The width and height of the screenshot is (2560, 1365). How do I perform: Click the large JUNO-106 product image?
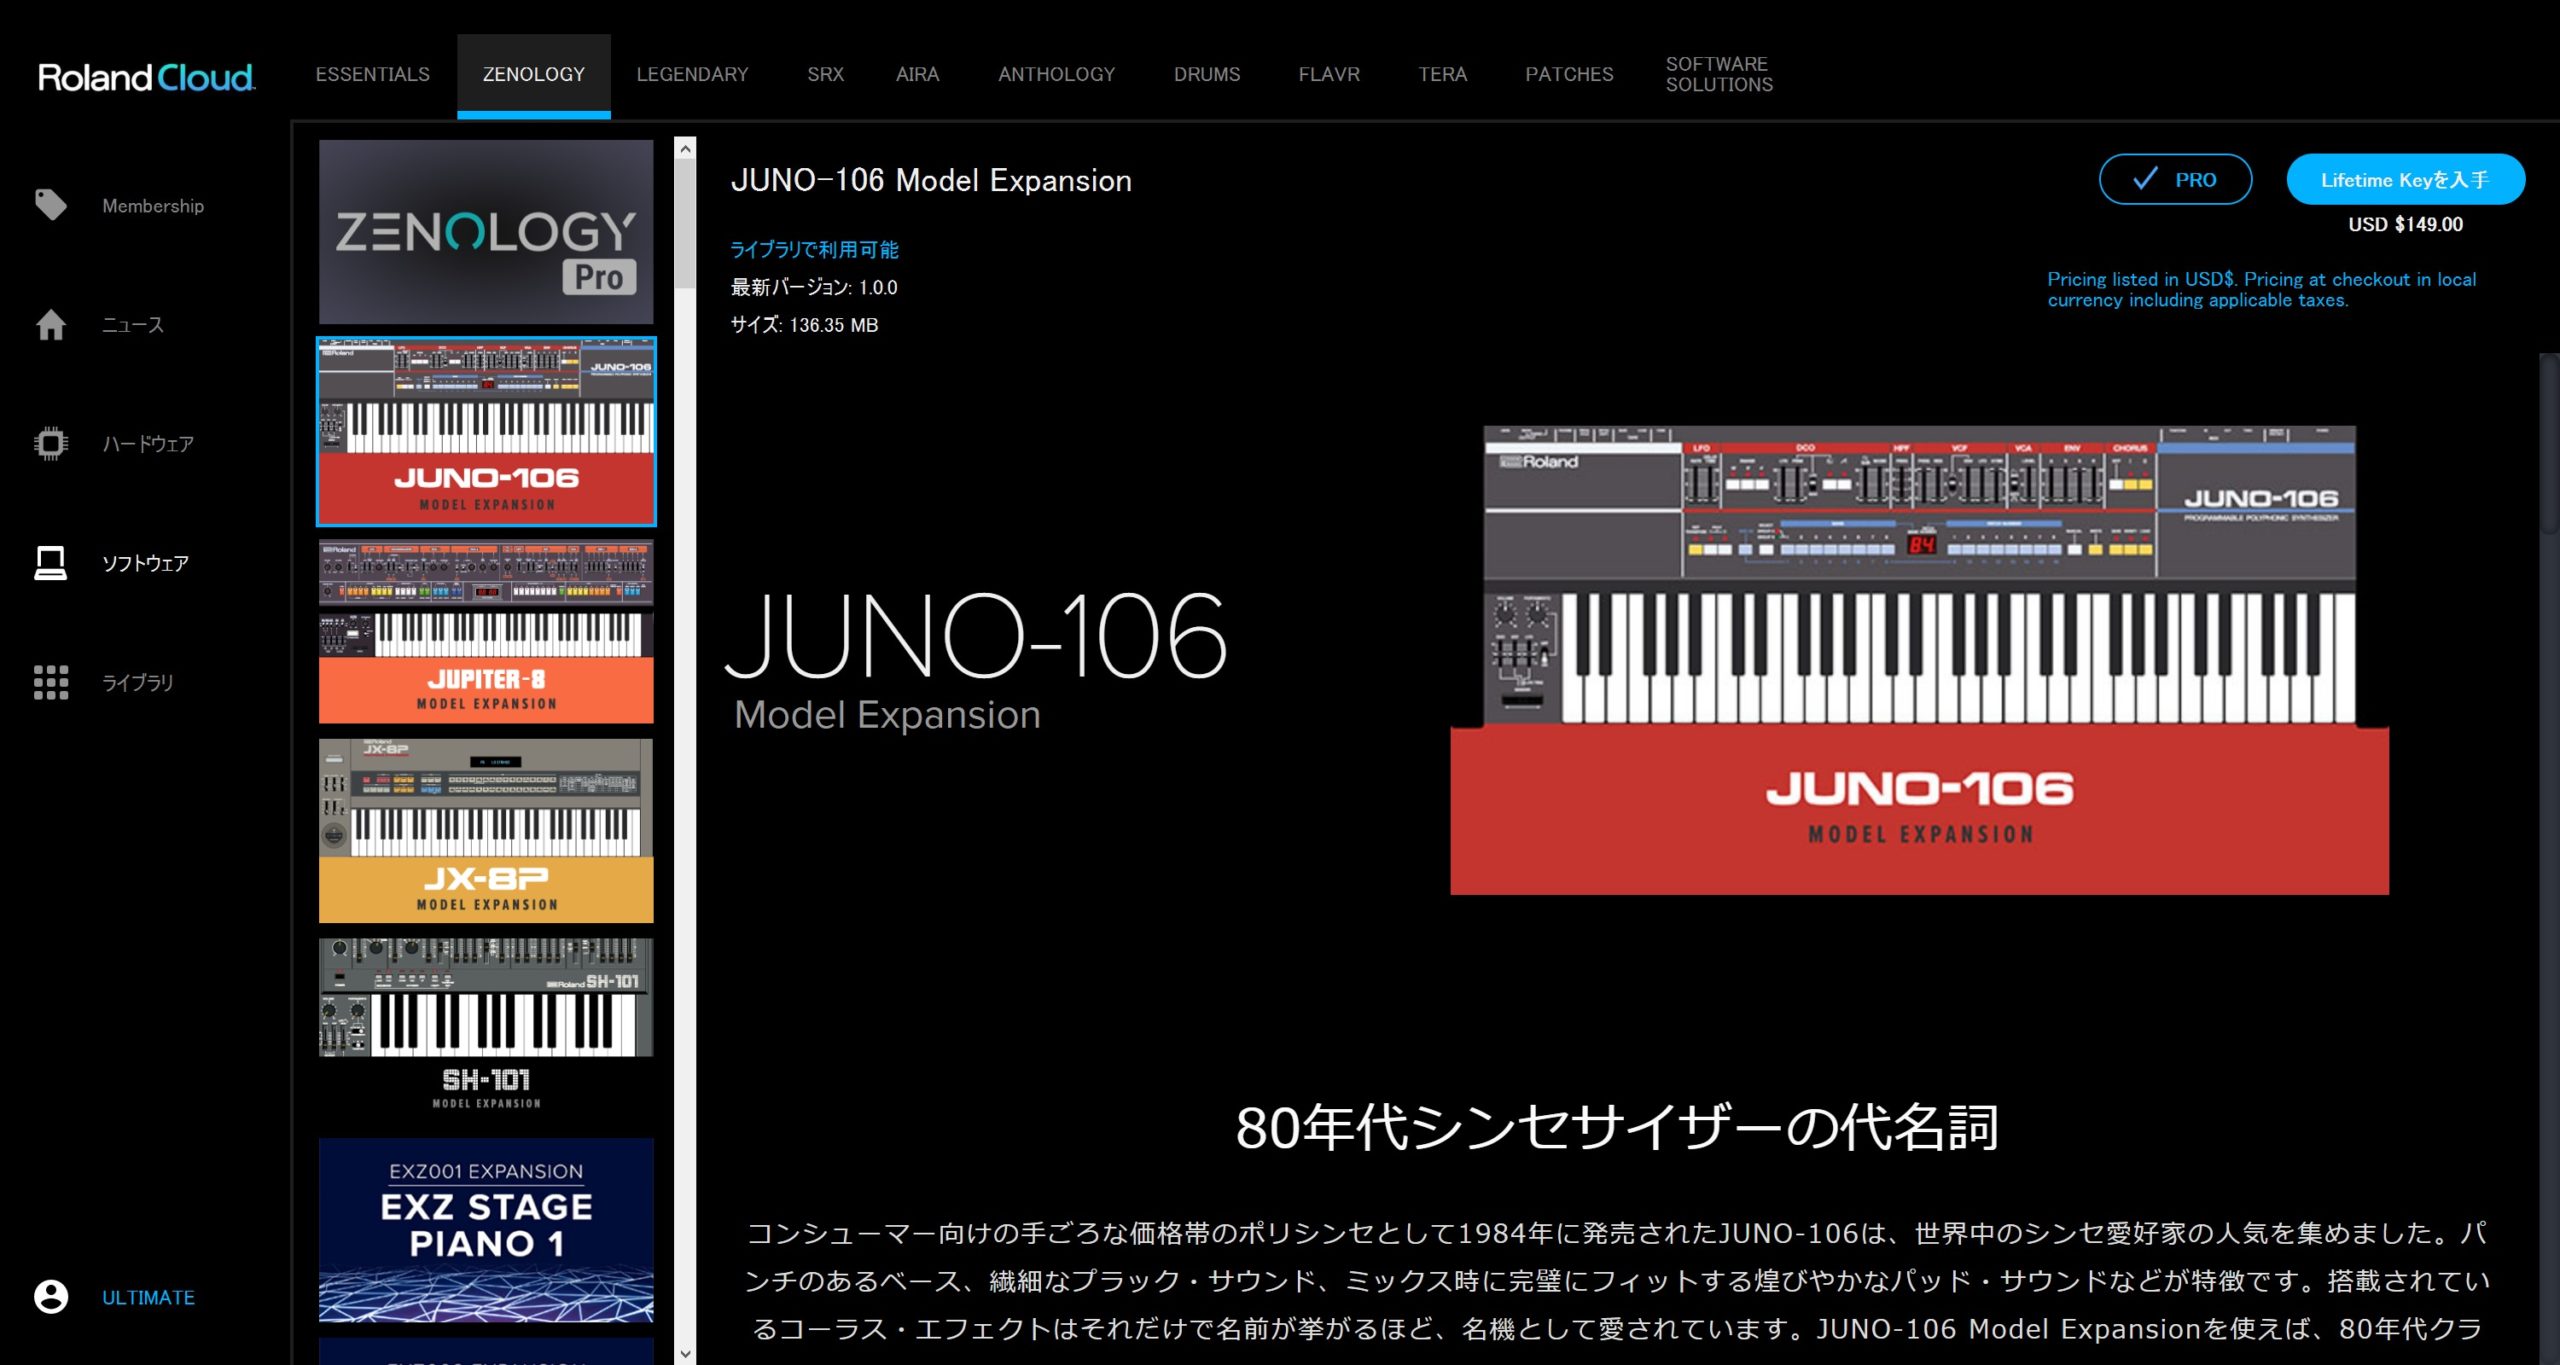[x=1919, y=660]
